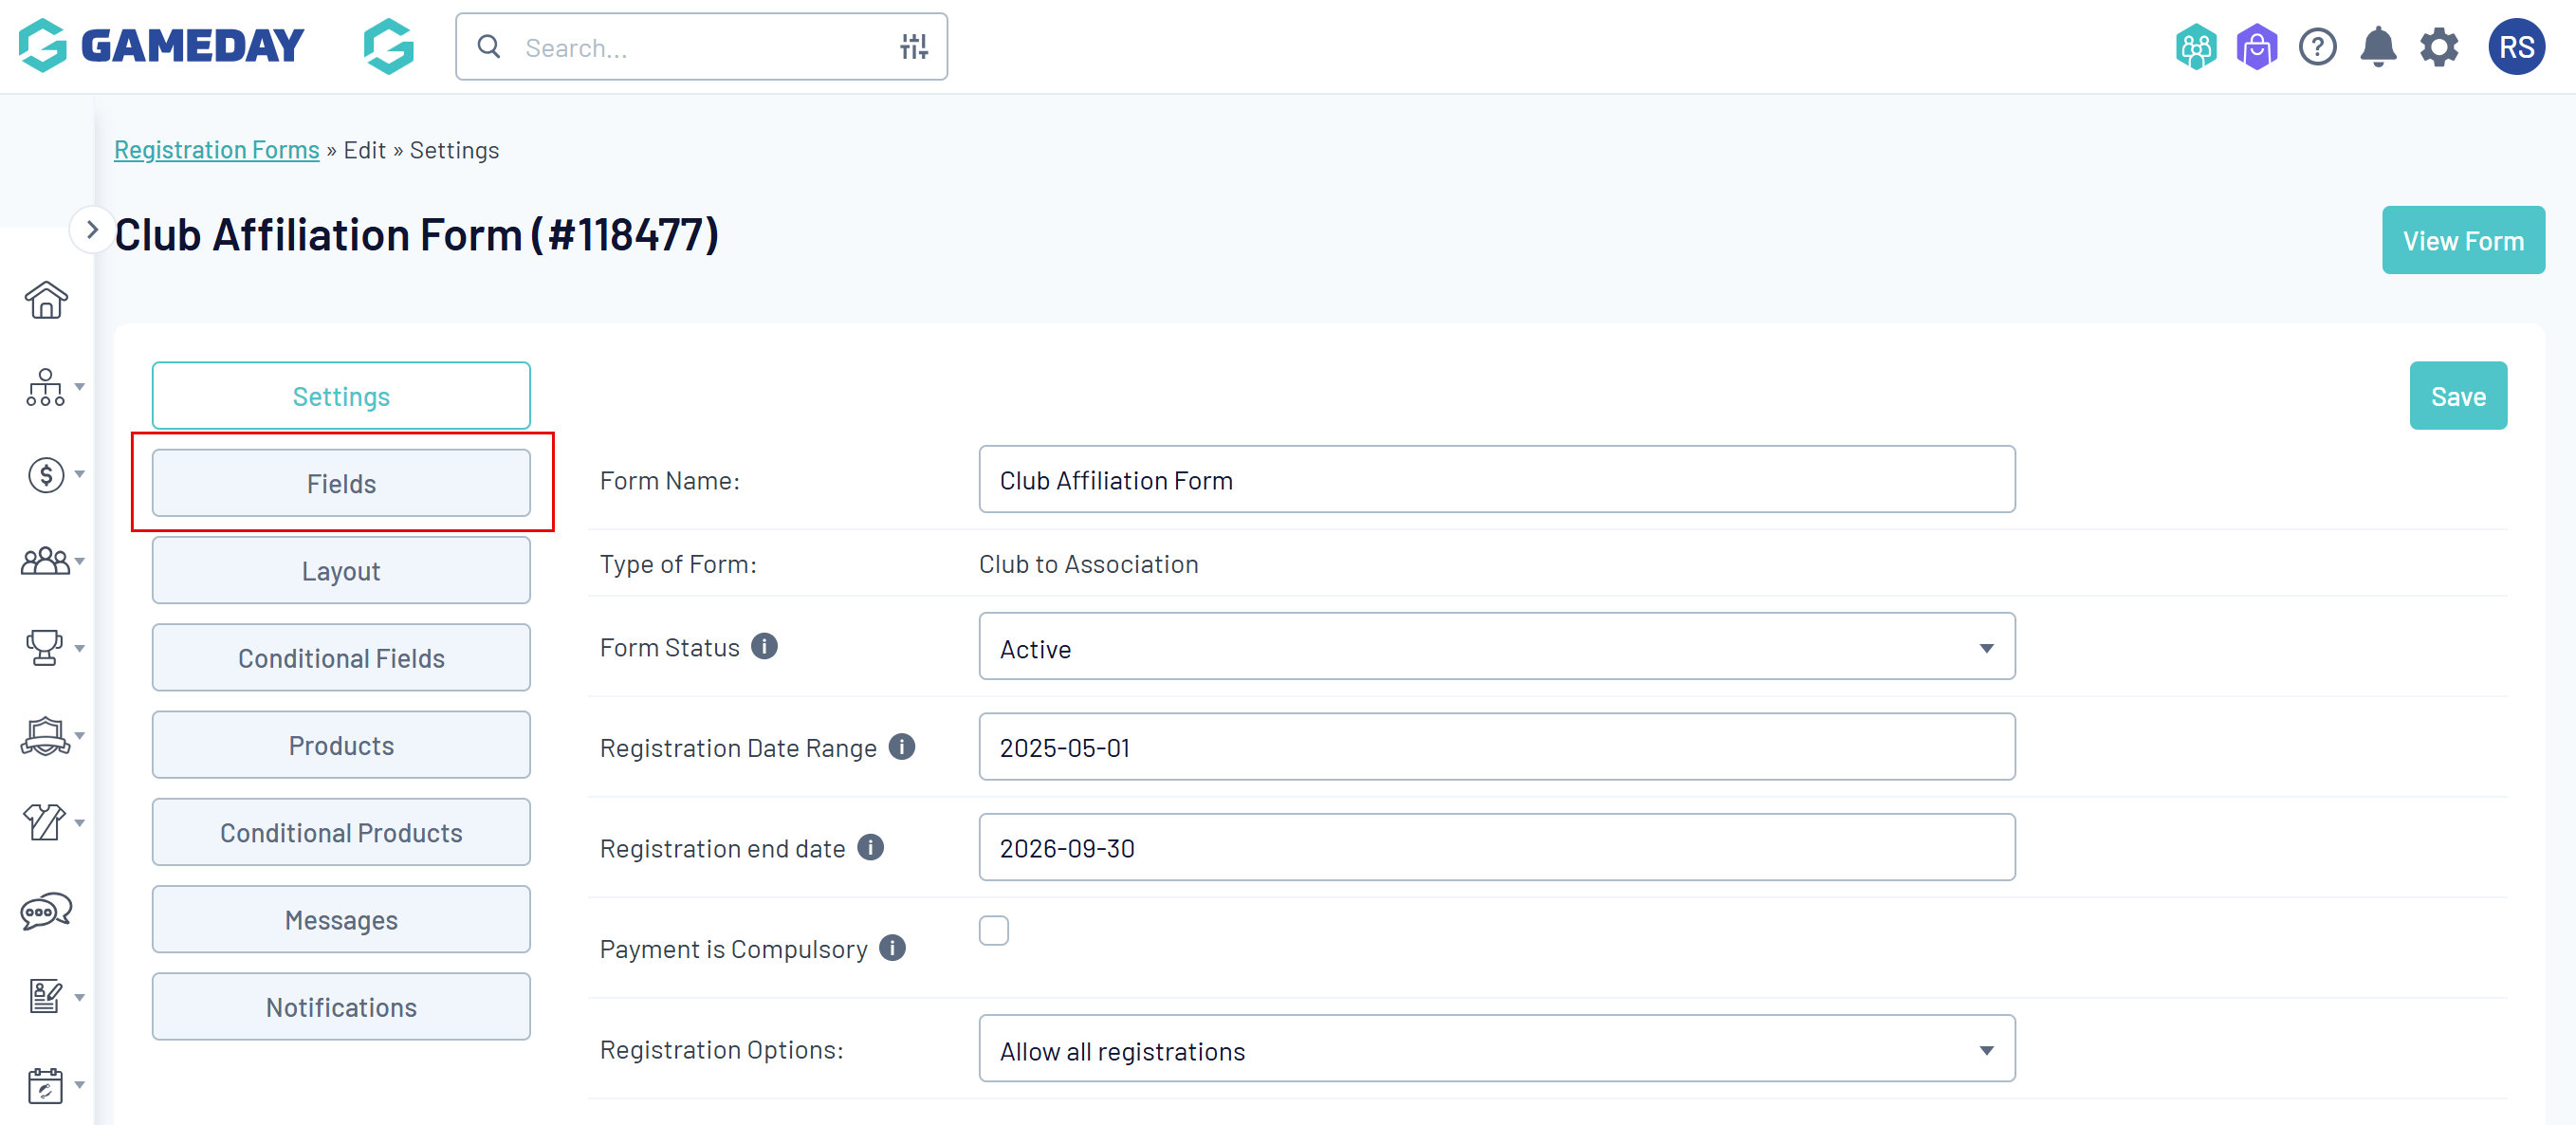Open the Registration Options dropdown
Image resolution: width=2576 pixels, height=1125 pixels.
pyautogui.click(x=1496, y=1050)
